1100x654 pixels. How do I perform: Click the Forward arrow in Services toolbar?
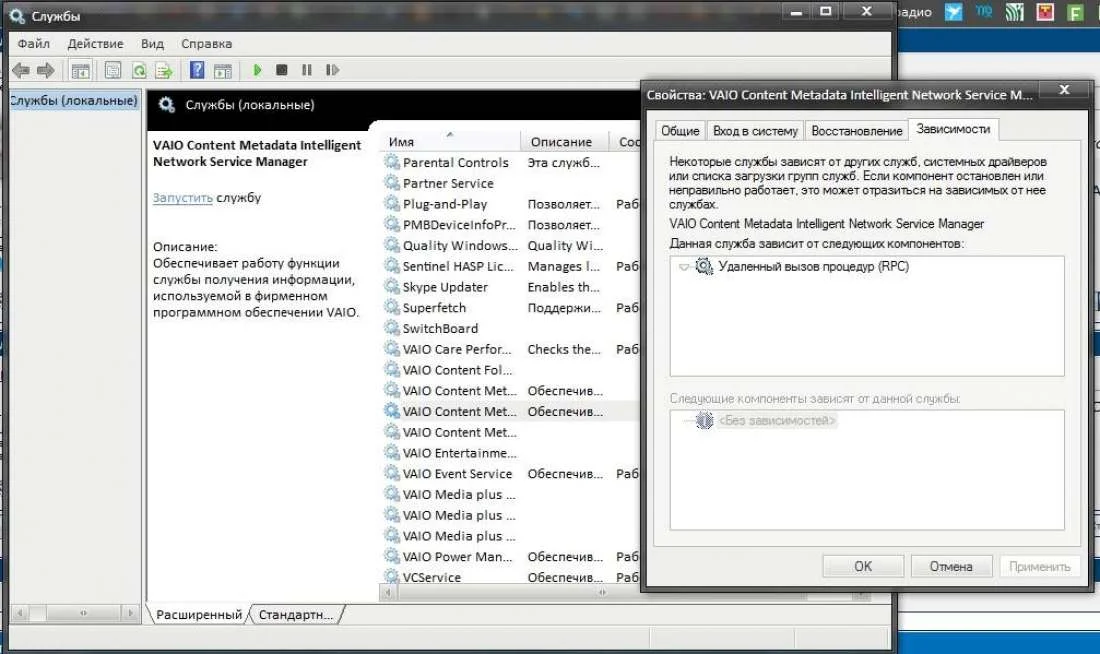[x=46, y=70]
